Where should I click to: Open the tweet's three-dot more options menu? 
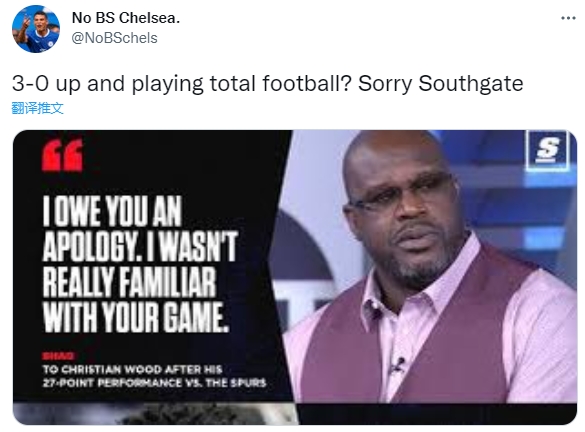[568, 18]
